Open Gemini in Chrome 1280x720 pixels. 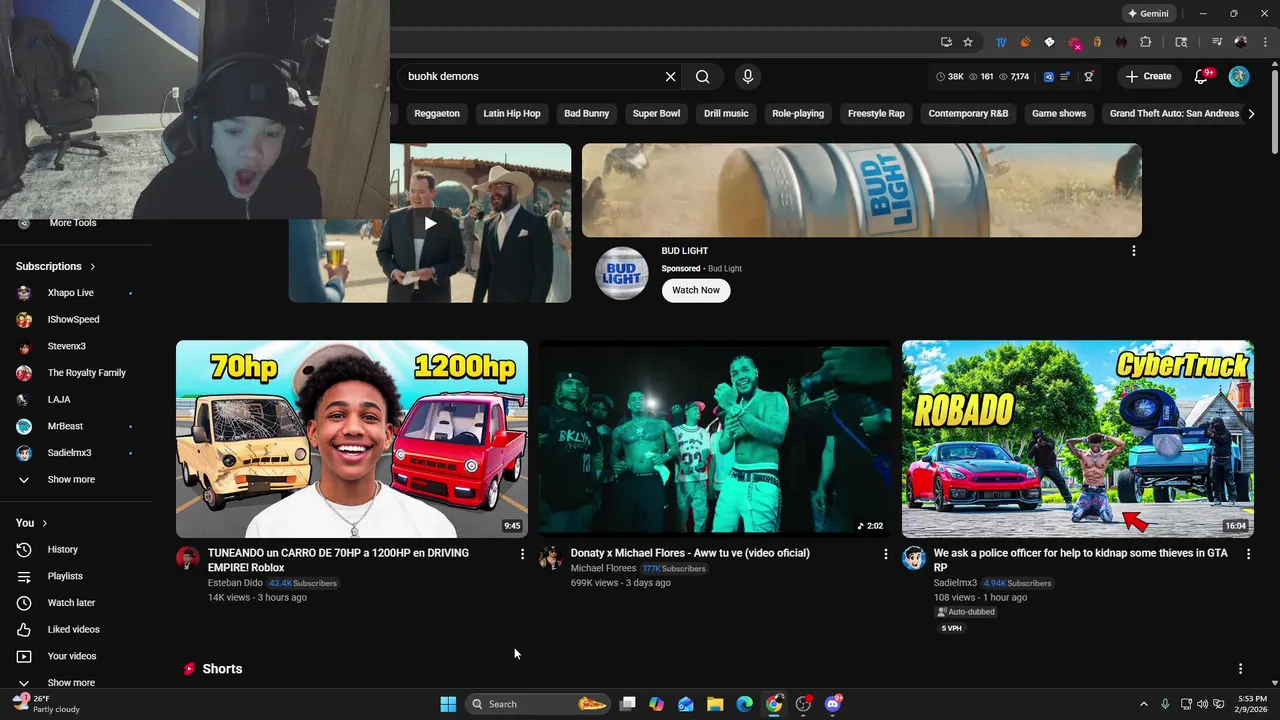[1148, 14]
